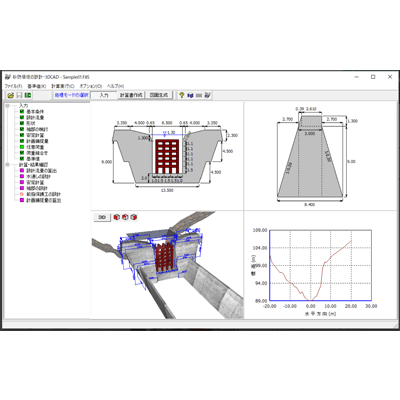
Task: Switch to 計算書作成 mode
Action: coord(131,95)
